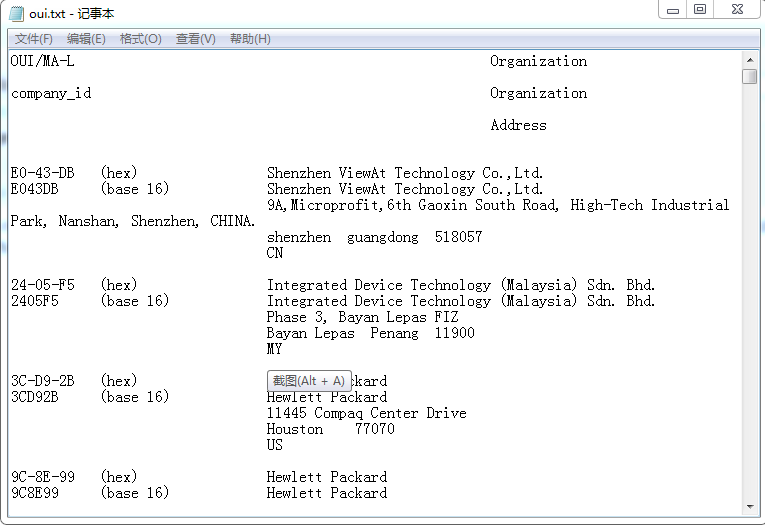
Task: Click the vertical scrollbar thumb
Action: click(x=749, y=77)
